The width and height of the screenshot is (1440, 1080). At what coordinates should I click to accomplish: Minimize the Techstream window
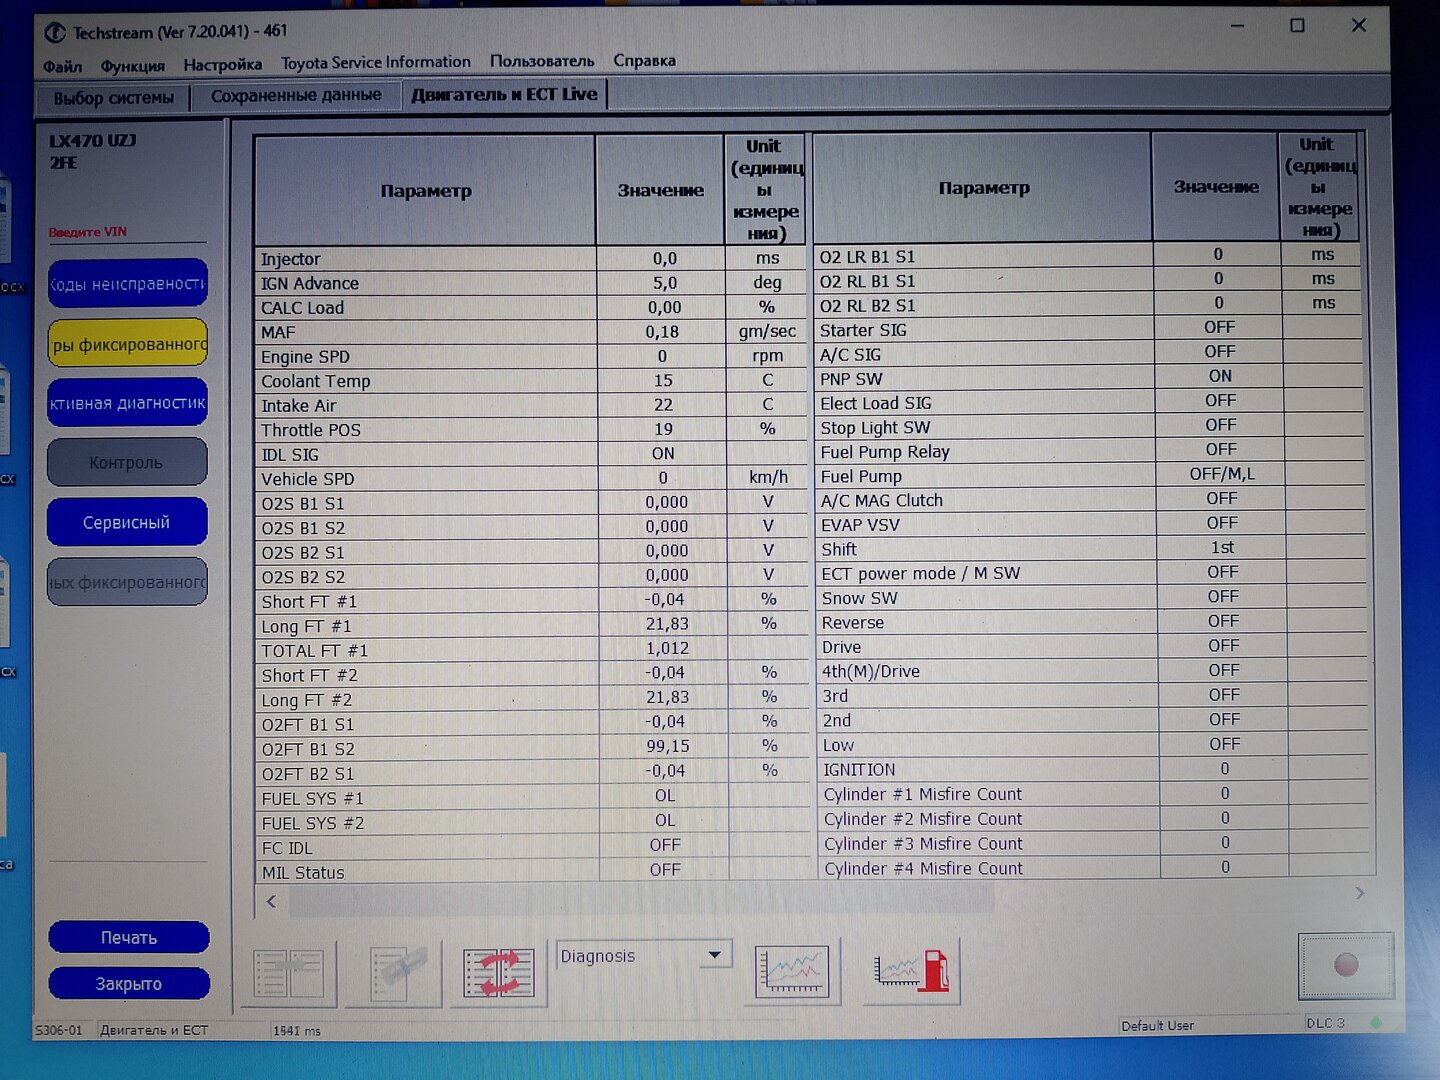click(x=1238, y=26)
